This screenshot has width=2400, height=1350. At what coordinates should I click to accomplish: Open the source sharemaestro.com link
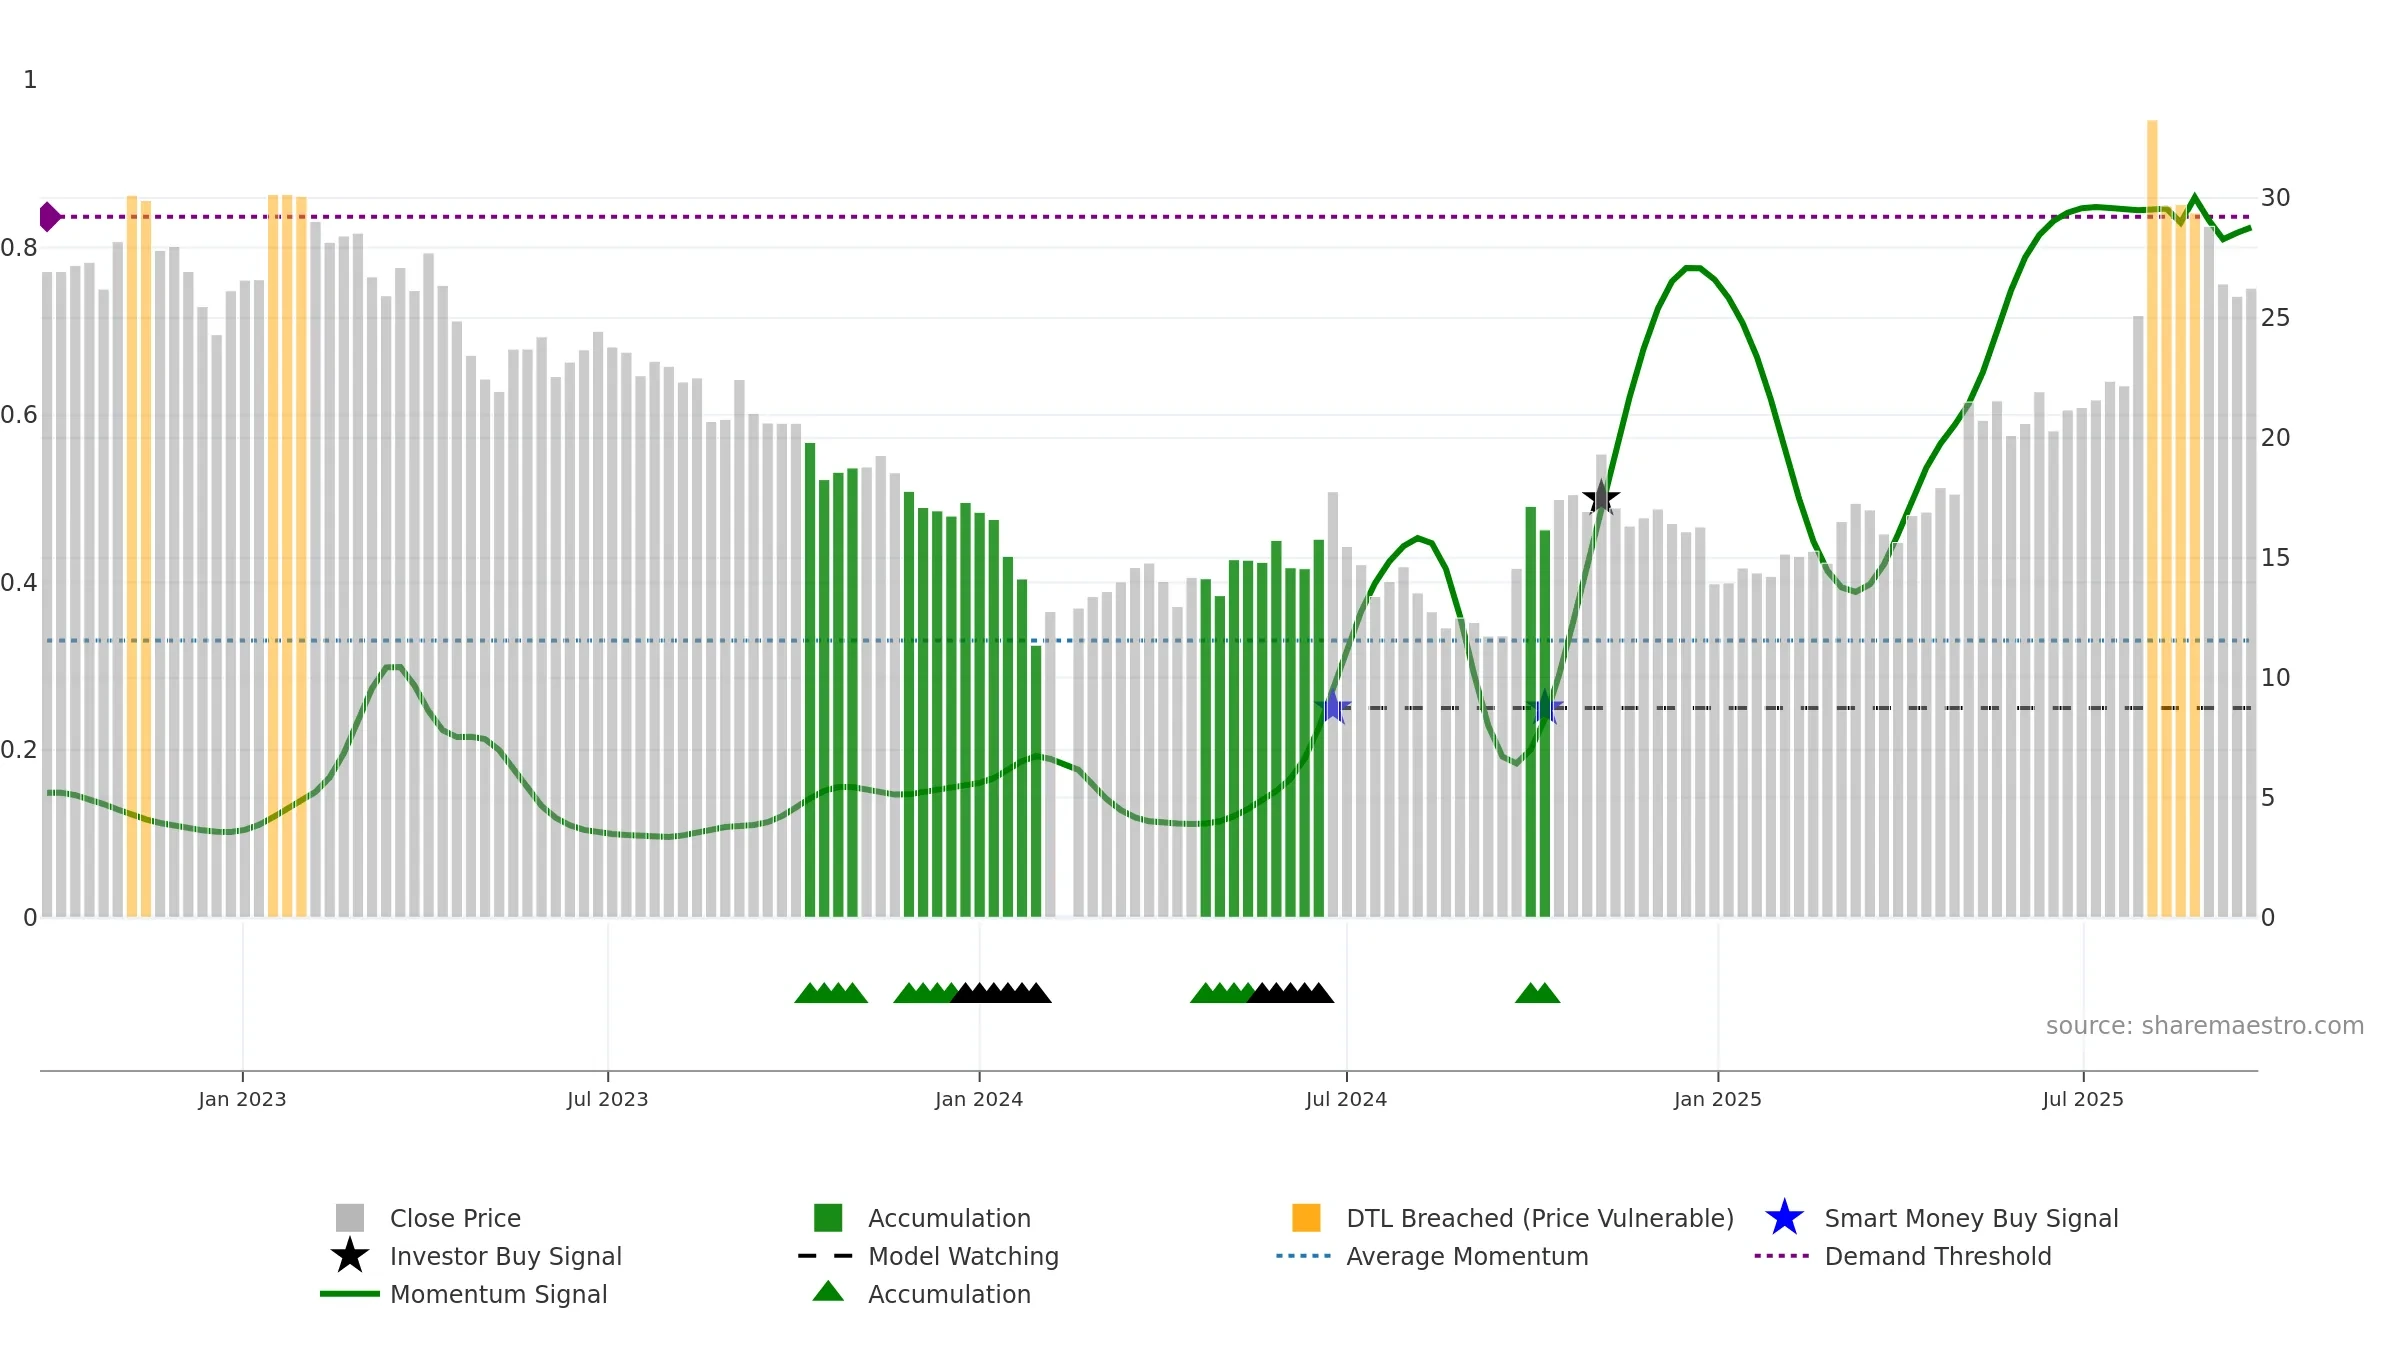(x=2204, y=1026)
